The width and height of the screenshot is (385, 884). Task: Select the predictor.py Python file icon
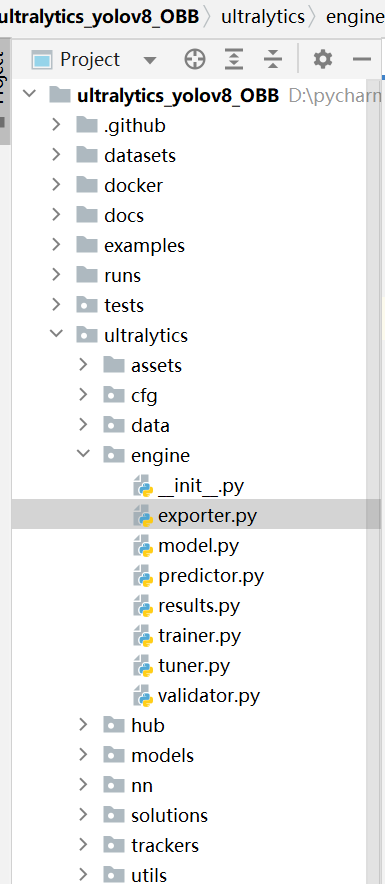143,576
